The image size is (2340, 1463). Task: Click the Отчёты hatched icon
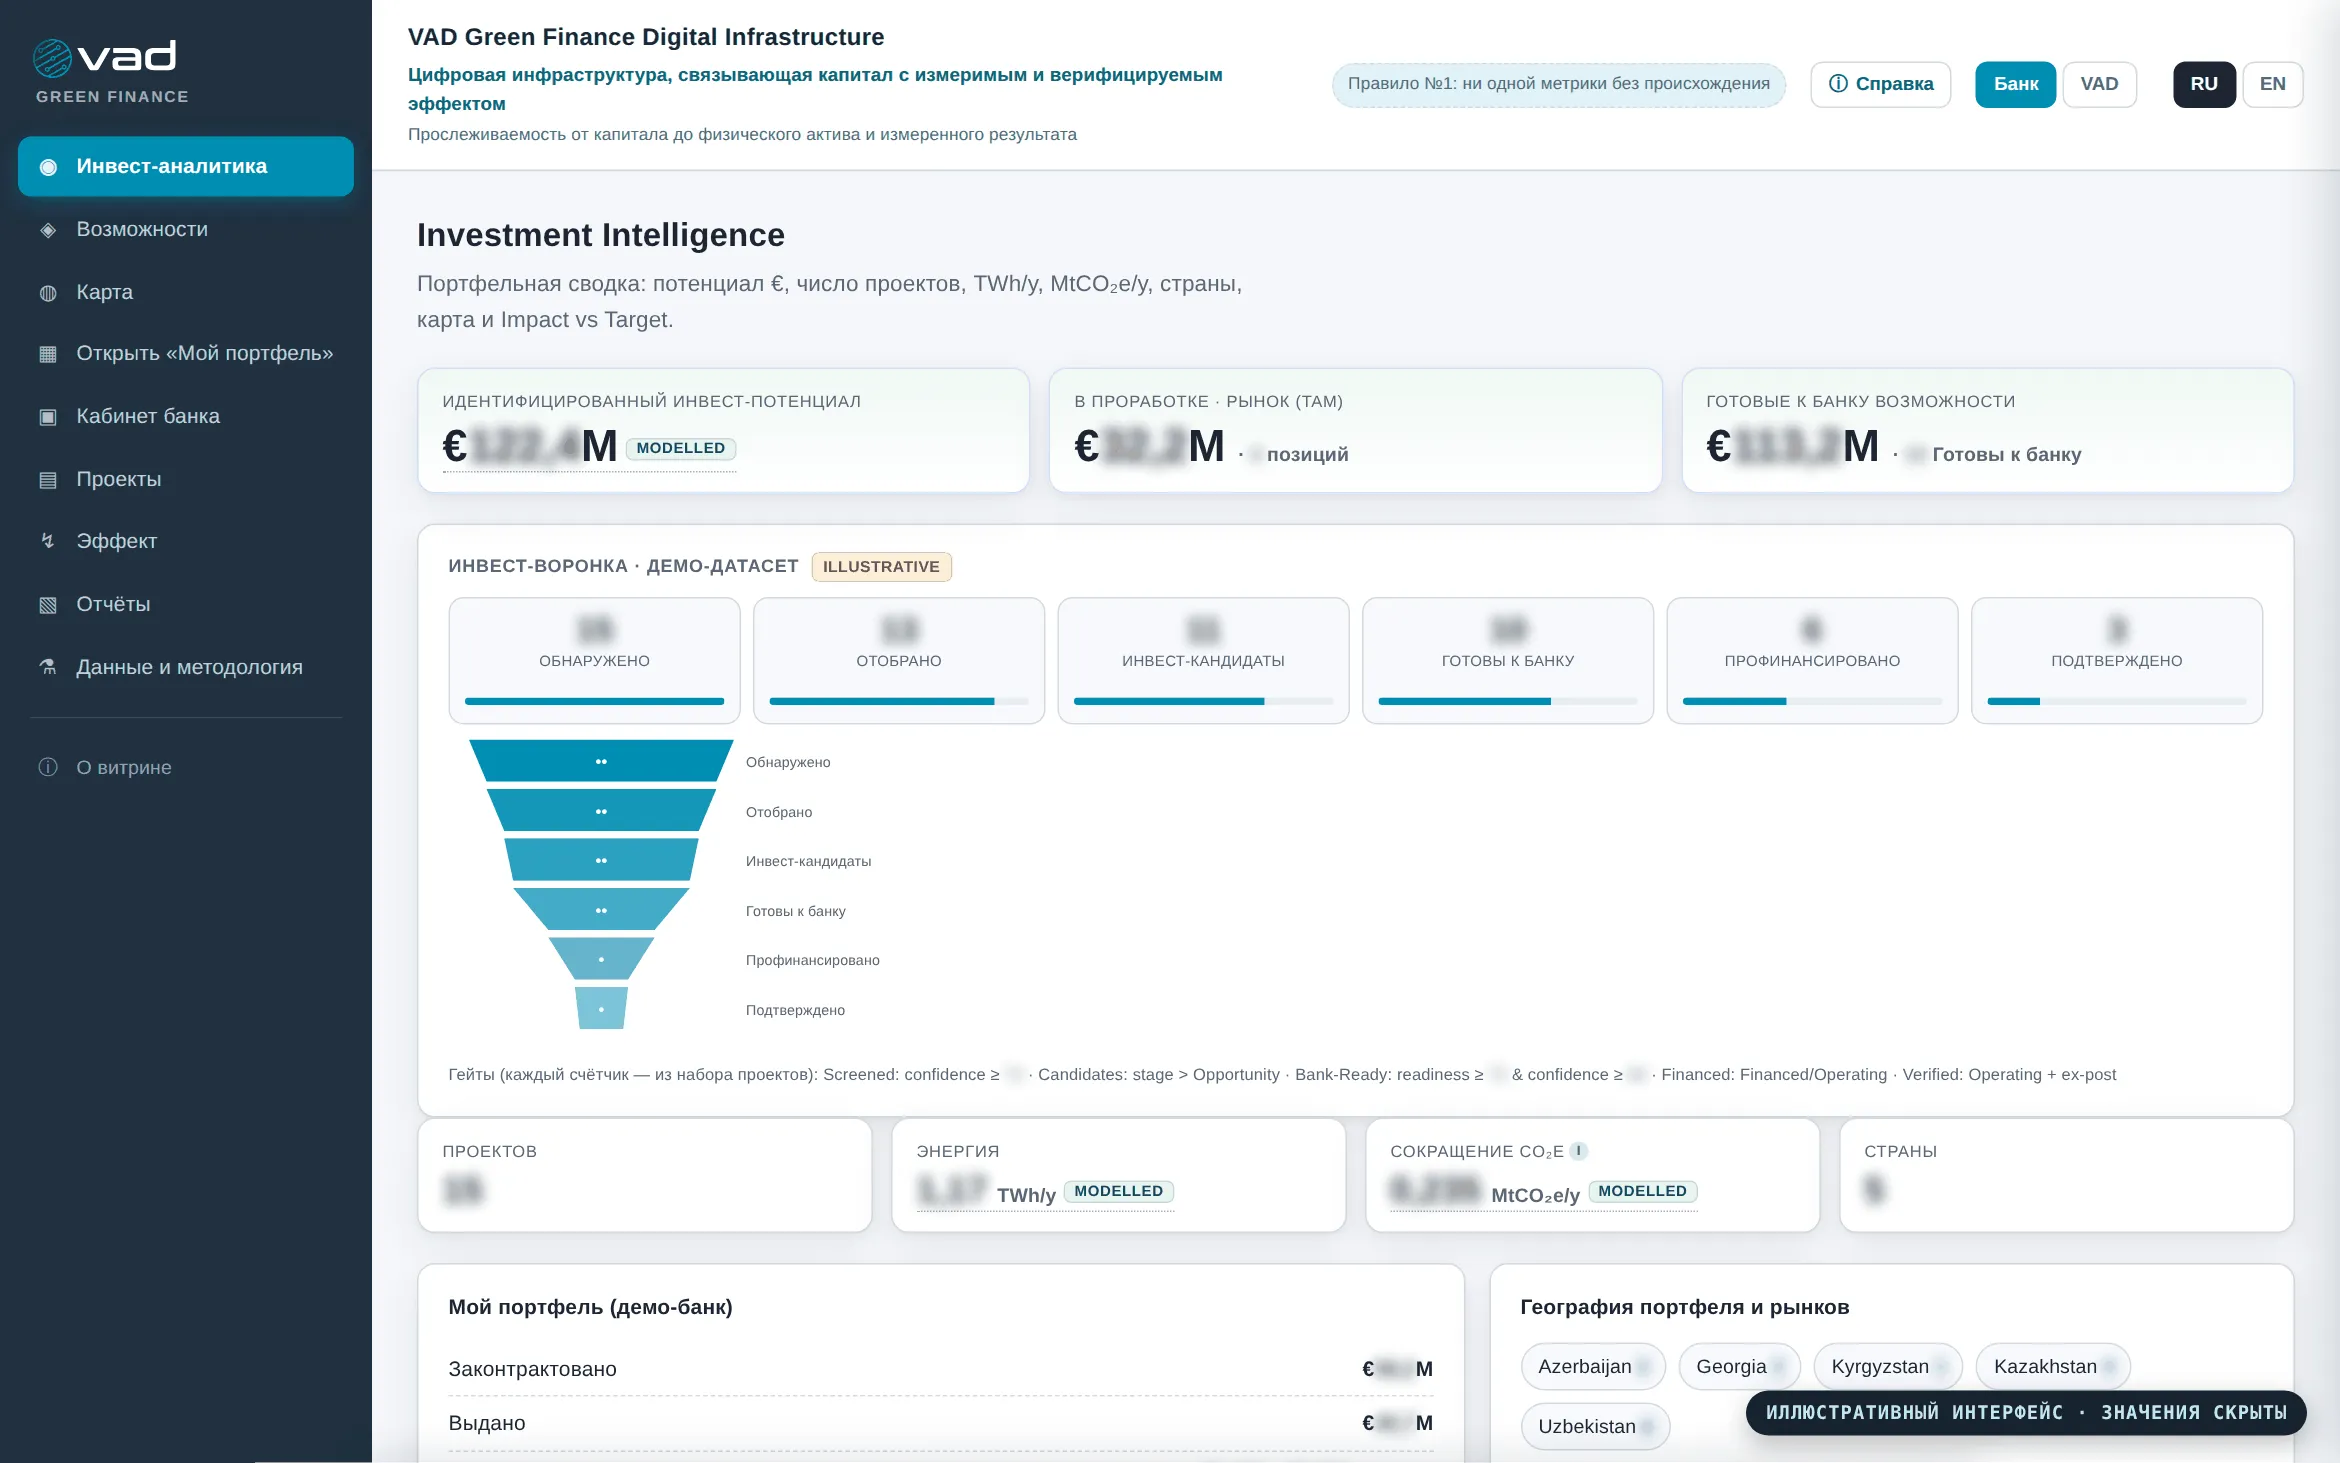[48, 605]
